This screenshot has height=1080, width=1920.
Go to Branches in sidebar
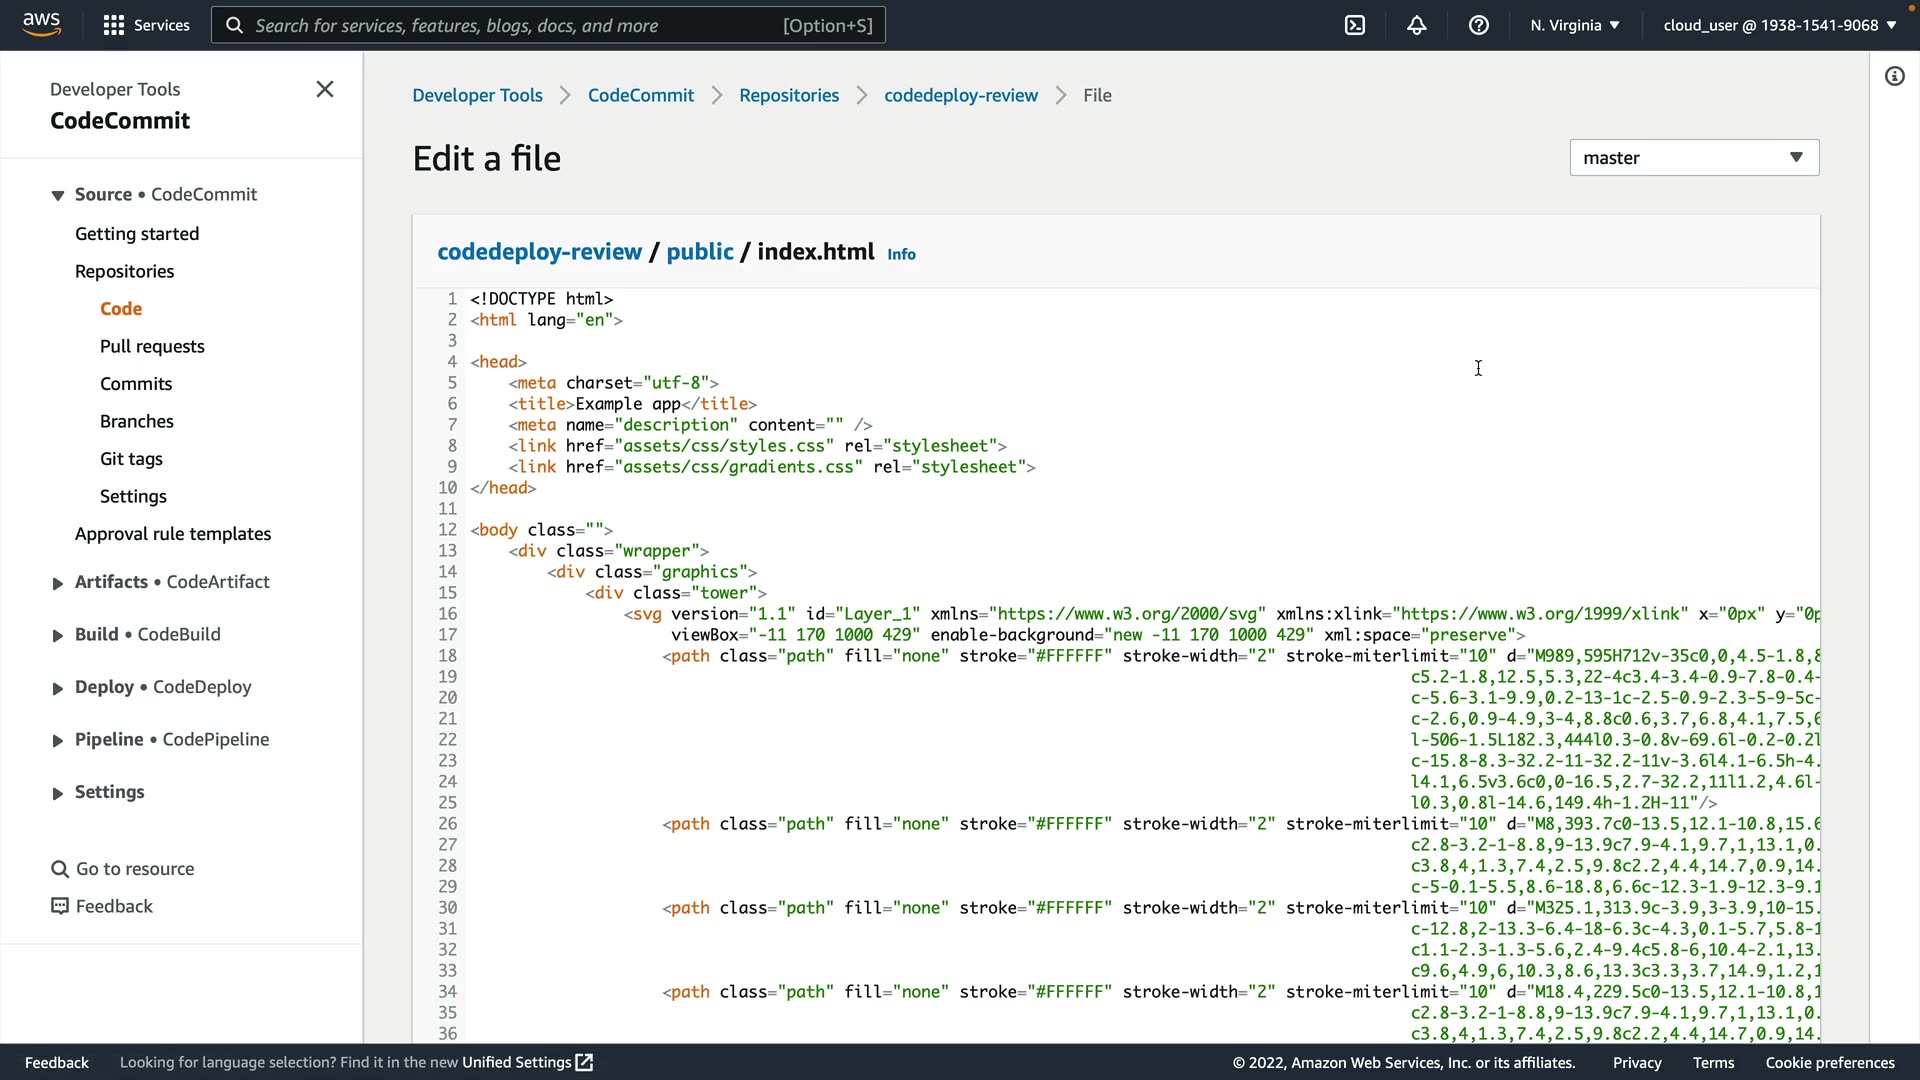(x=137, y=421)
